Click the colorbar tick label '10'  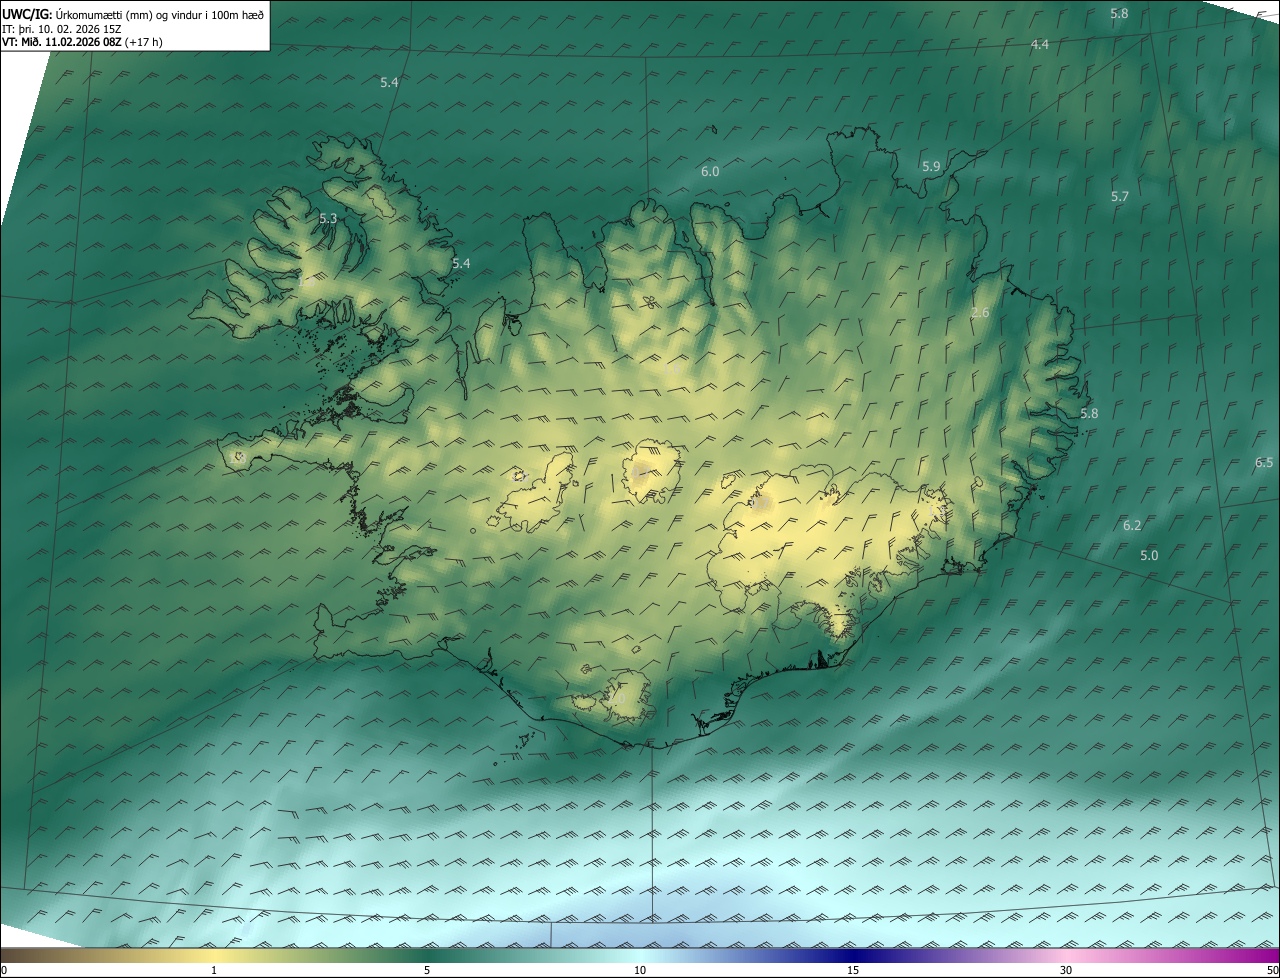[x=640, y=970]
